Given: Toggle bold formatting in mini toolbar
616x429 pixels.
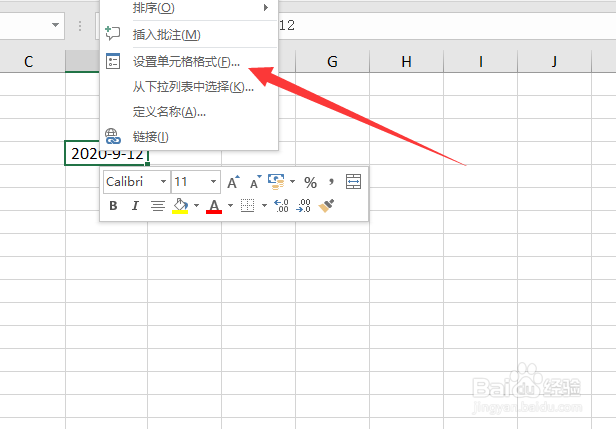Looking at the screenshot, I should (113, 205).
